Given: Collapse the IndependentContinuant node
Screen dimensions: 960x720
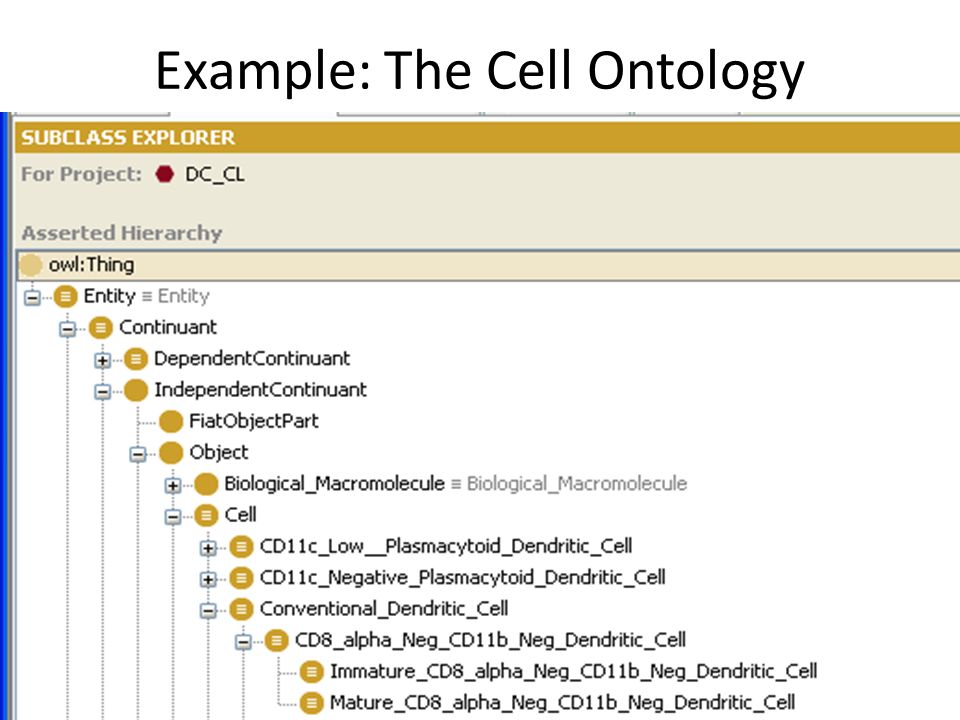Looking at the screenshot, I should 102,391.
